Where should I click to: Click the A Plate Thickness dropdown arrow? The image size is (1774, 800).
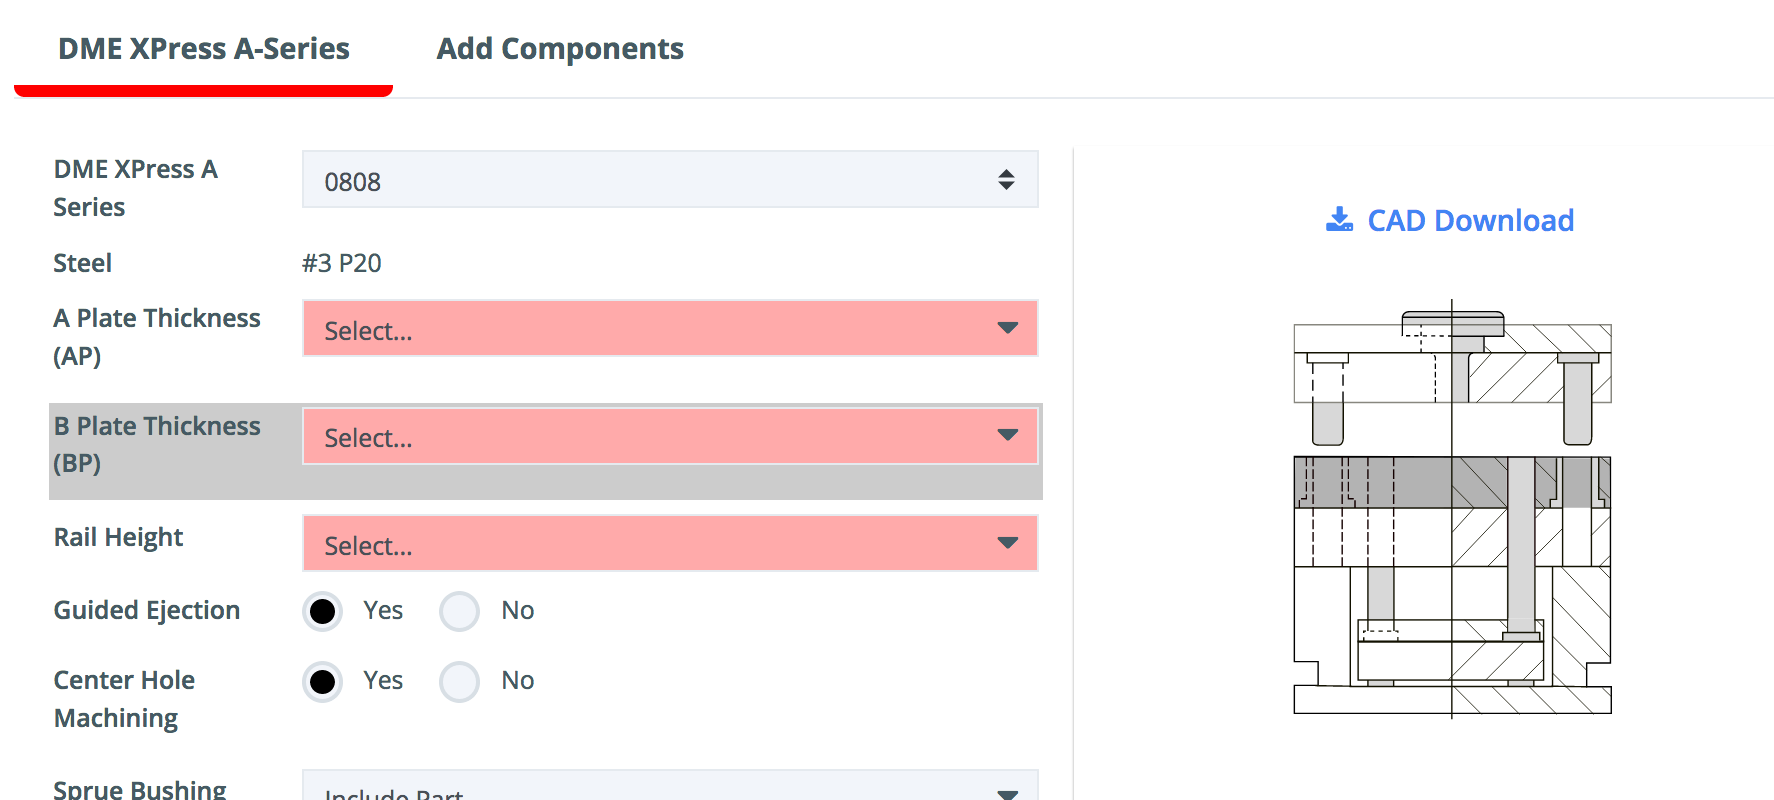coord(1007,328)
